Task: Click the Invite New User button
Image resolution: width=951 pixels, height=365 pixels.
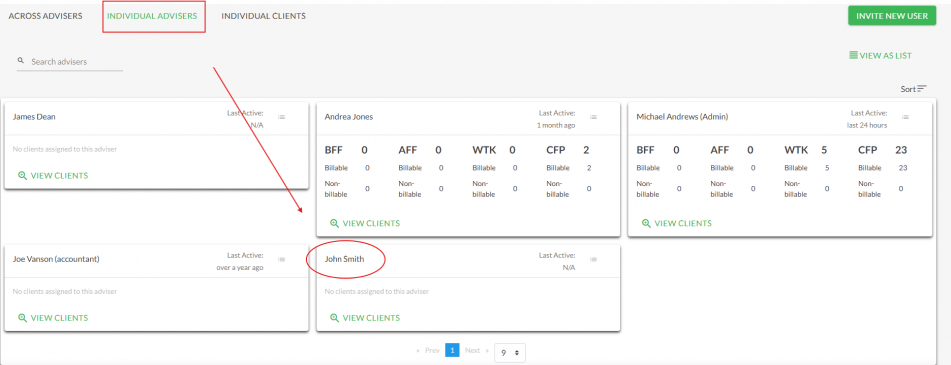Action: (892, 16)
